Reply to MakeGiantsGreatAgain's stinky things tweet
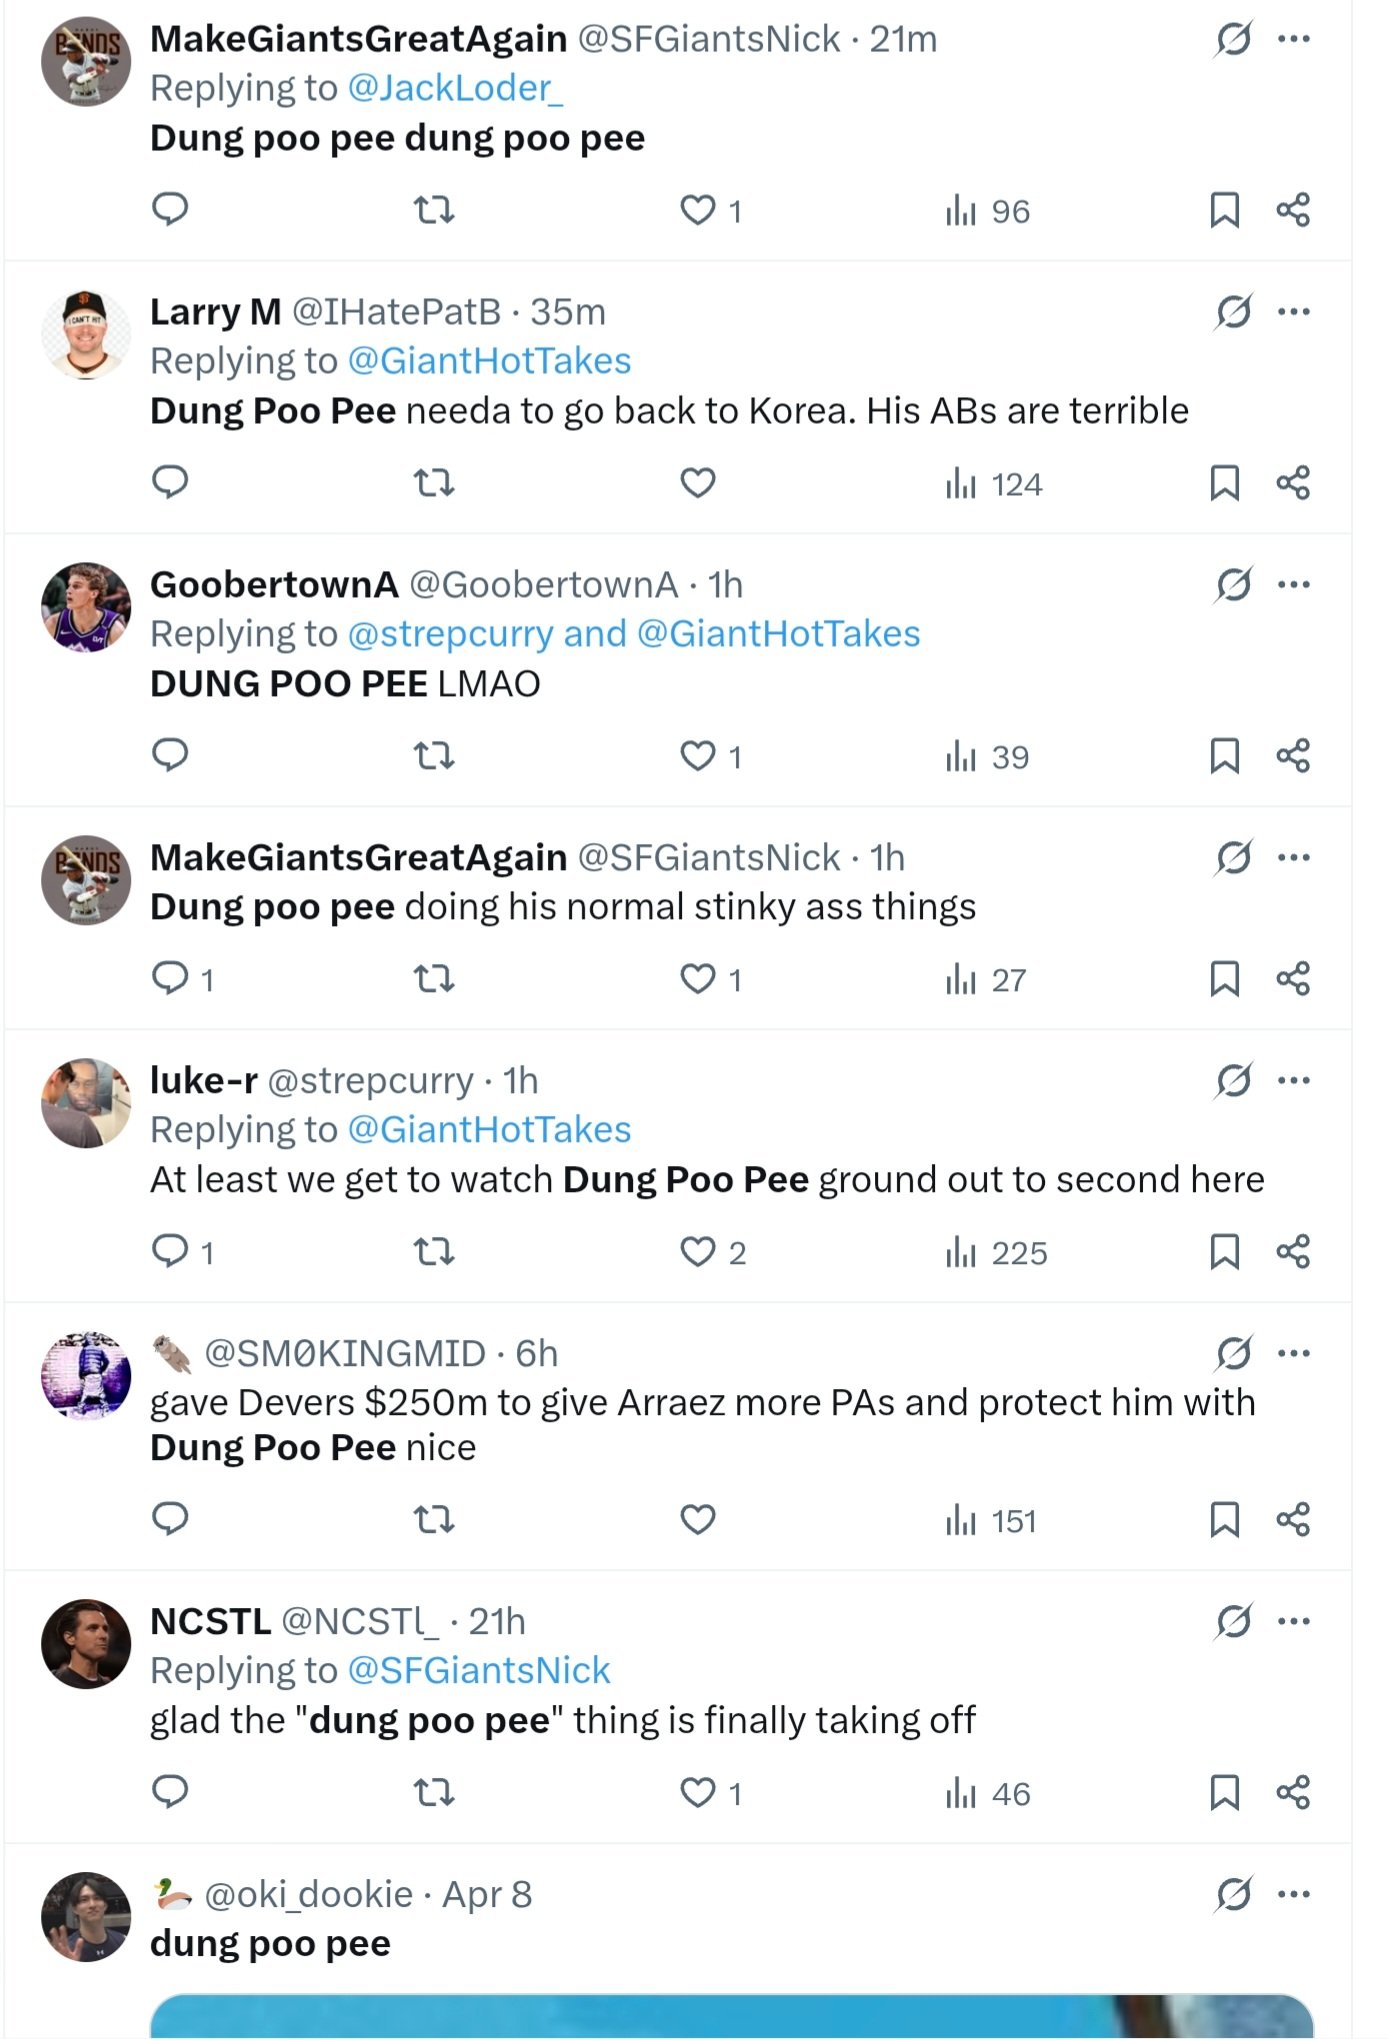Viewport: 1388px width, 2039px height. coord(170,978)
